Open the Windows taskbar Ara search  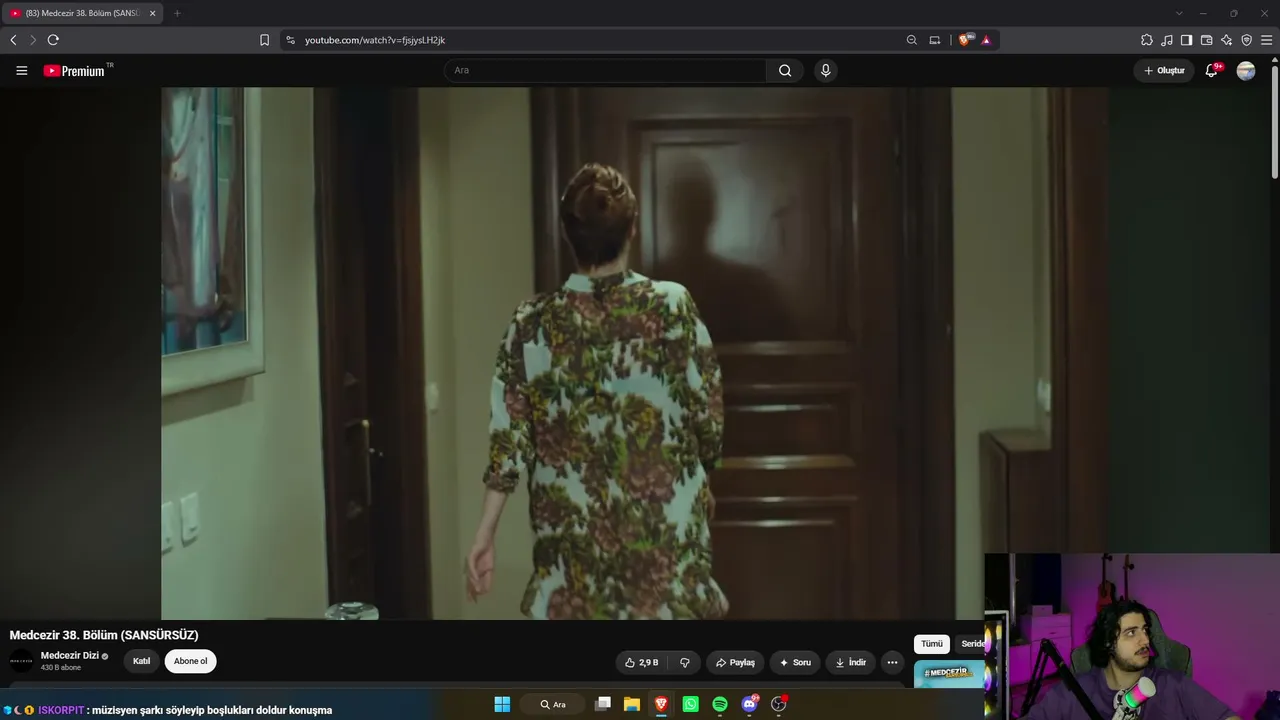553,704
